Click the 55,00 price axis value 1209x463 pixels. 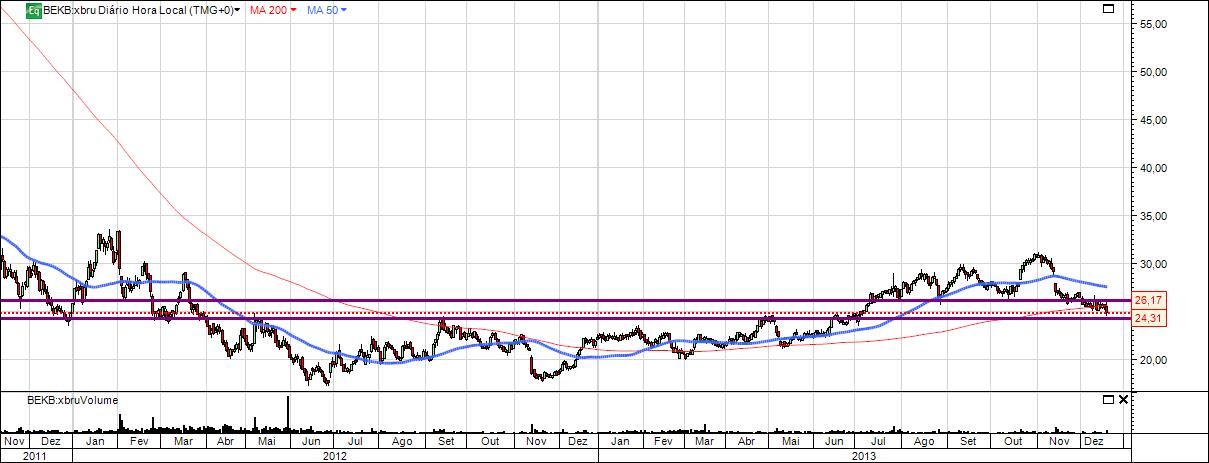[1154, 24]
